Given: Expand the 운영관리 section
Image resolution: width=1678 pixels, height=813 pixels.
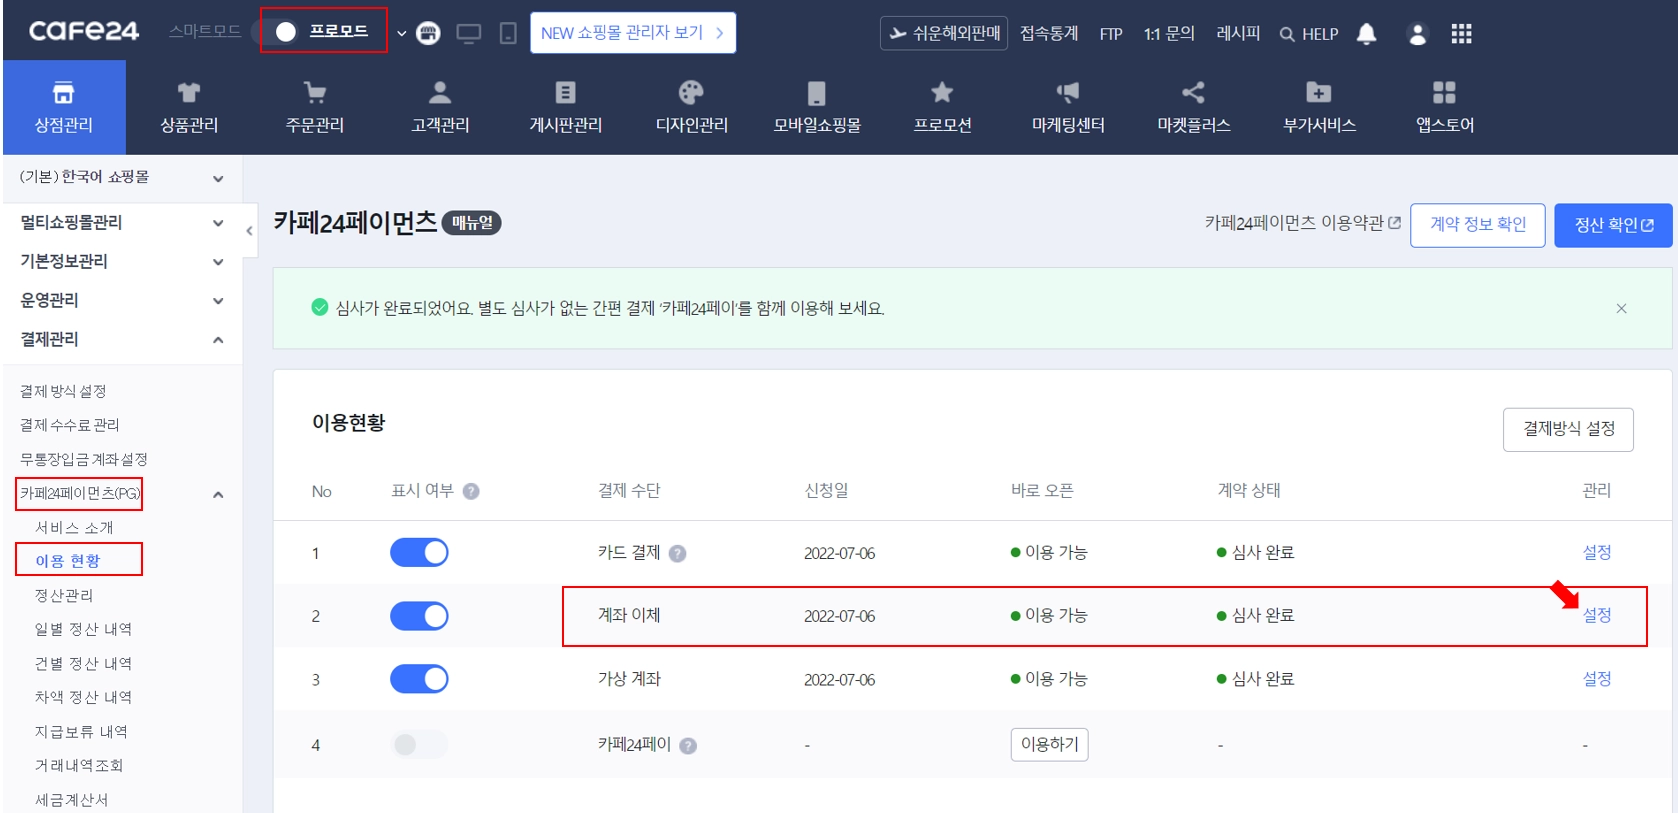Looking at the screenshot, I should click(122, 300).
